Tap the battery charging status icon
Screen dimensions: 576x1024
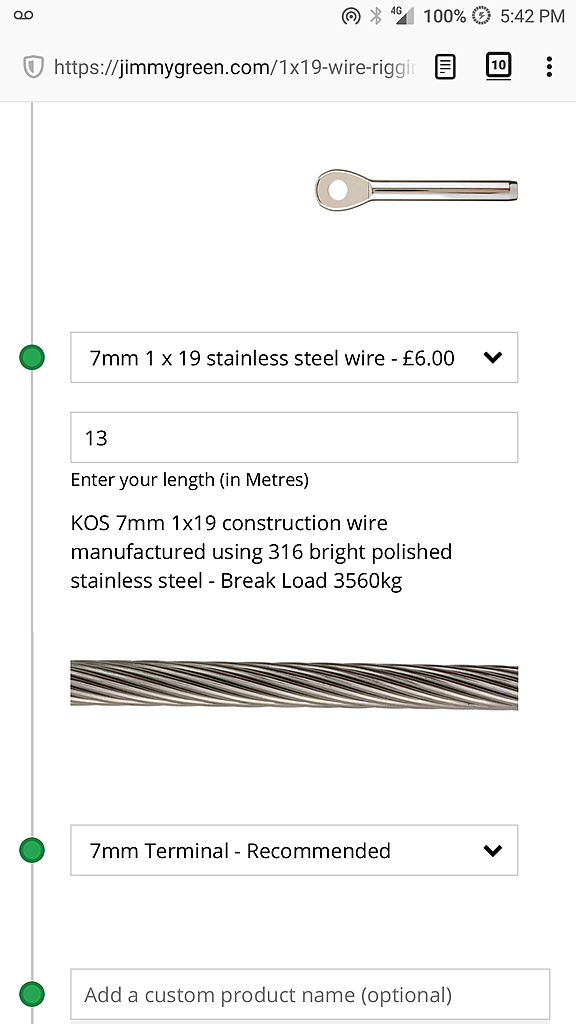tap(481, 16)
